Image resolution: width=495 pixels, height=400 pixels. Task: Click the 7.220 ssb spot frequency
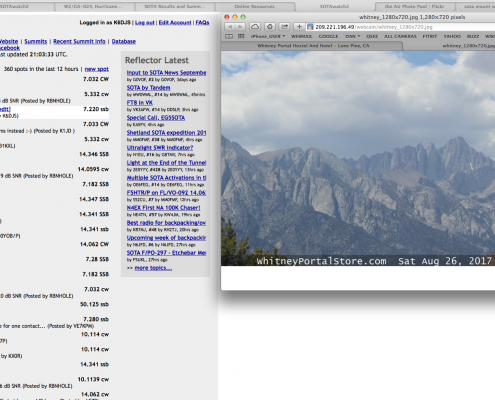(x=96, y=109)
